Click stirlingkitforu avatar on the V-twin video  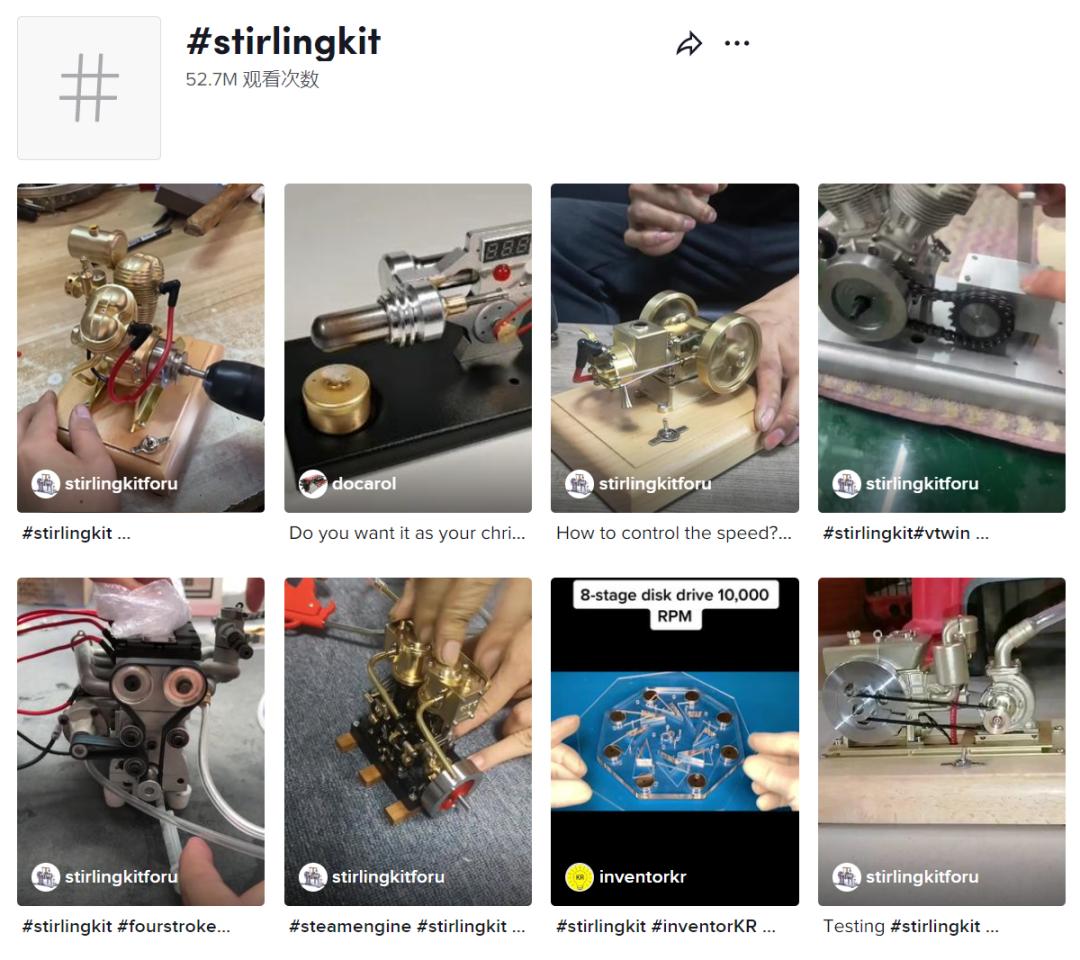847,483
